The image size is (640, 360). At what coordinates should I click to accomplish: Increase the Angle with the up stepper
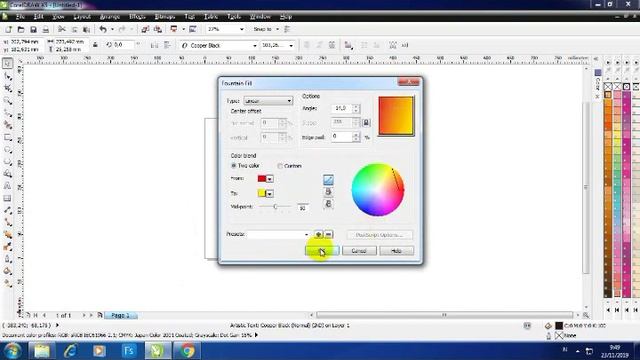click(x=356, y=106)
